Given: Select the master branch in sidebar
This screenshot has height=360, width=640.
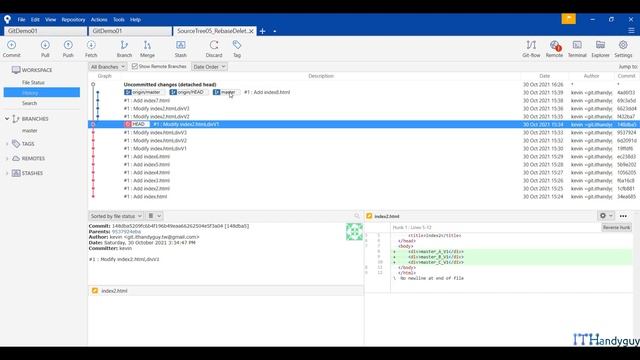Looking at the screenshot, I should click(30, 131).
